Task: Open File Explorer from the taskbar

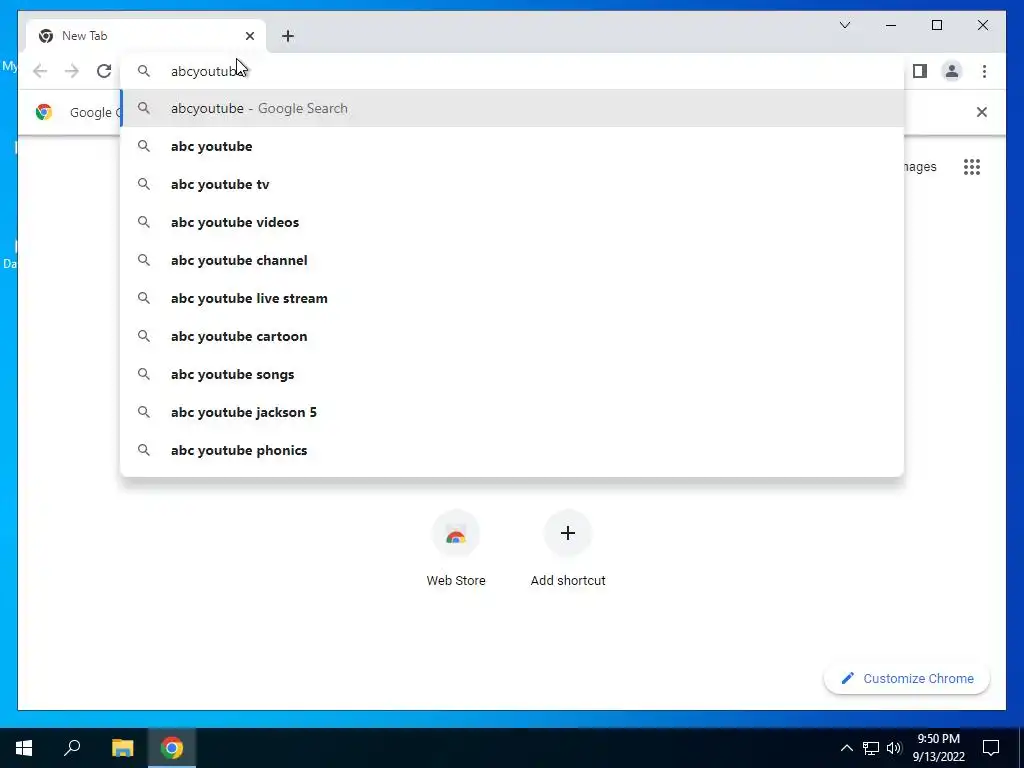Action: tap(122, 748)
